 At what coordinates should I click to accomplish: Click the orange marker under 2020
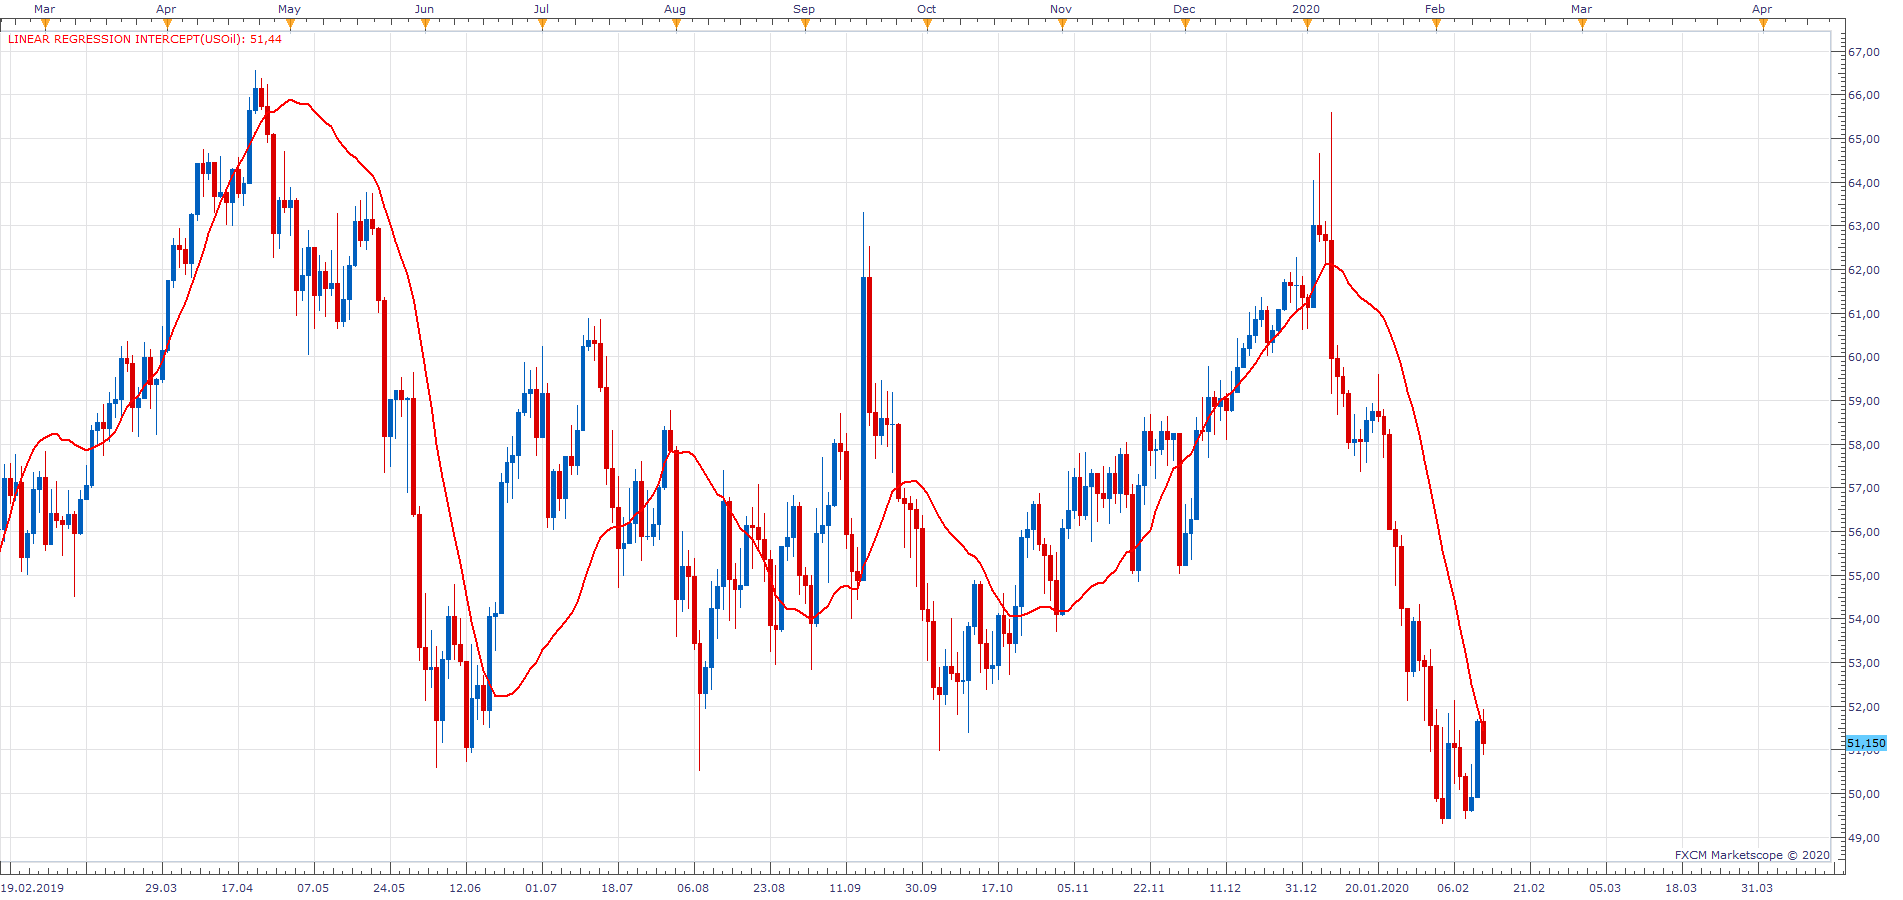1307,24
